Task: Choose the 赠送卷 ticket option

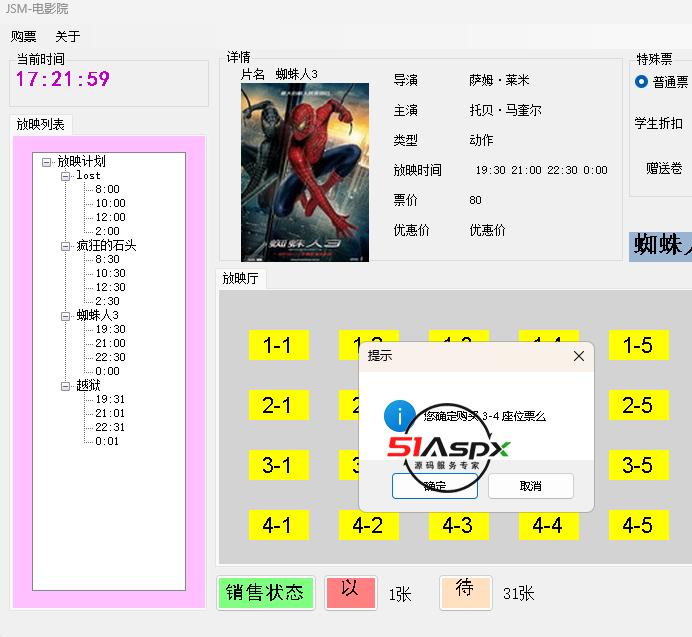Action: click(664, 168)
